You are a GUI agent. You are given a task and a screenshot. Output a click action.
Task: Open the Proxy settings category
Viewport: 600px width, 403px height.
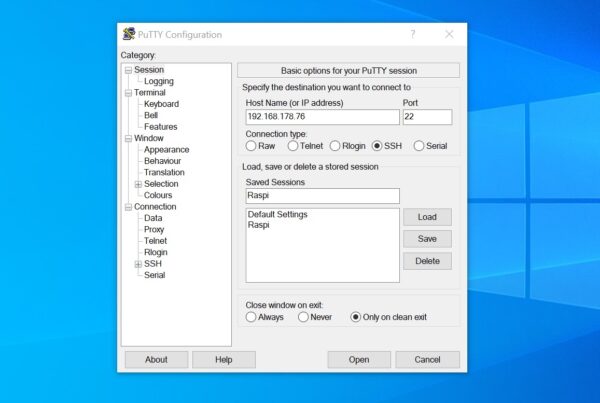[154, 230]
